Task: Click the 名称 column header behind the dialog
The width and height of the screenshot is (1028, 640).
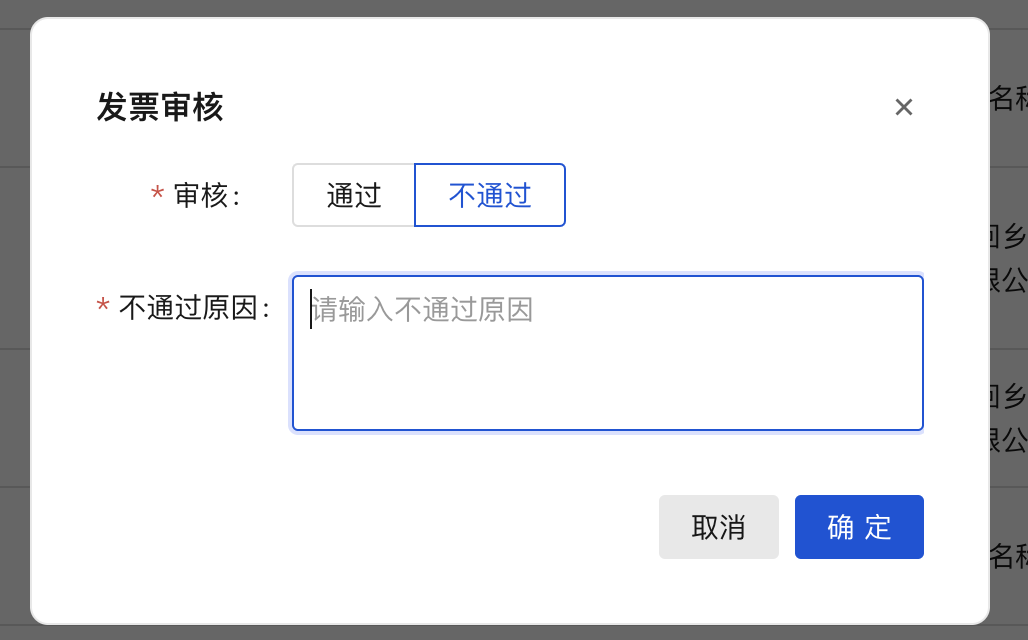Action: click(1017, 98)
